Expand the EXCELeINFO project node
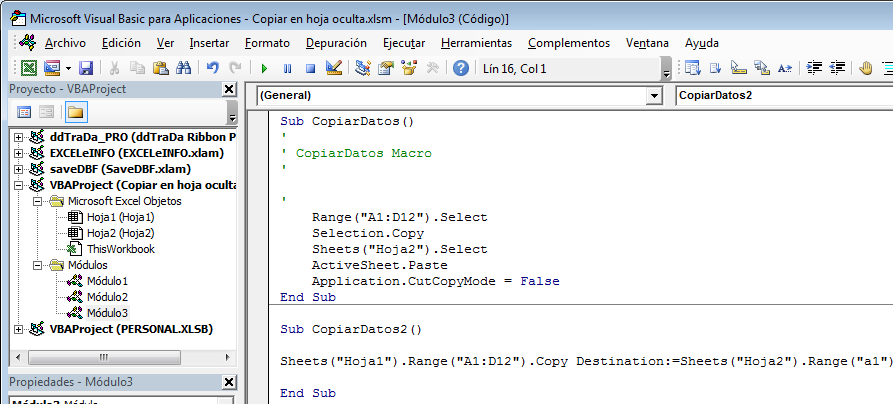Image resolution: width=893 pixels, height=404 pixels. point(18,153)
